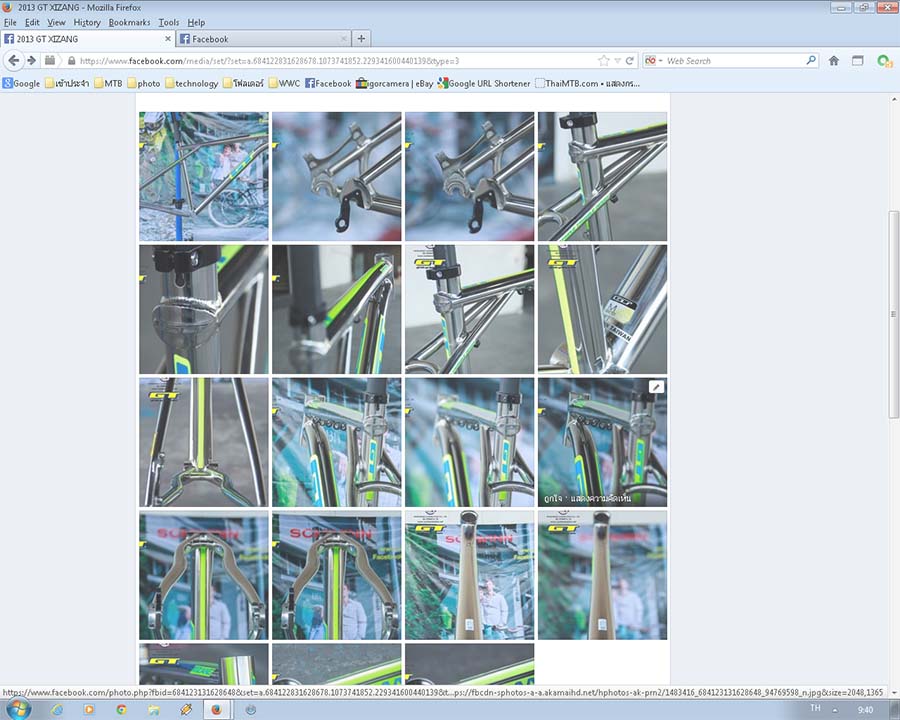
Task: Open a new tab with plus button
Action: tap(361, 38)
